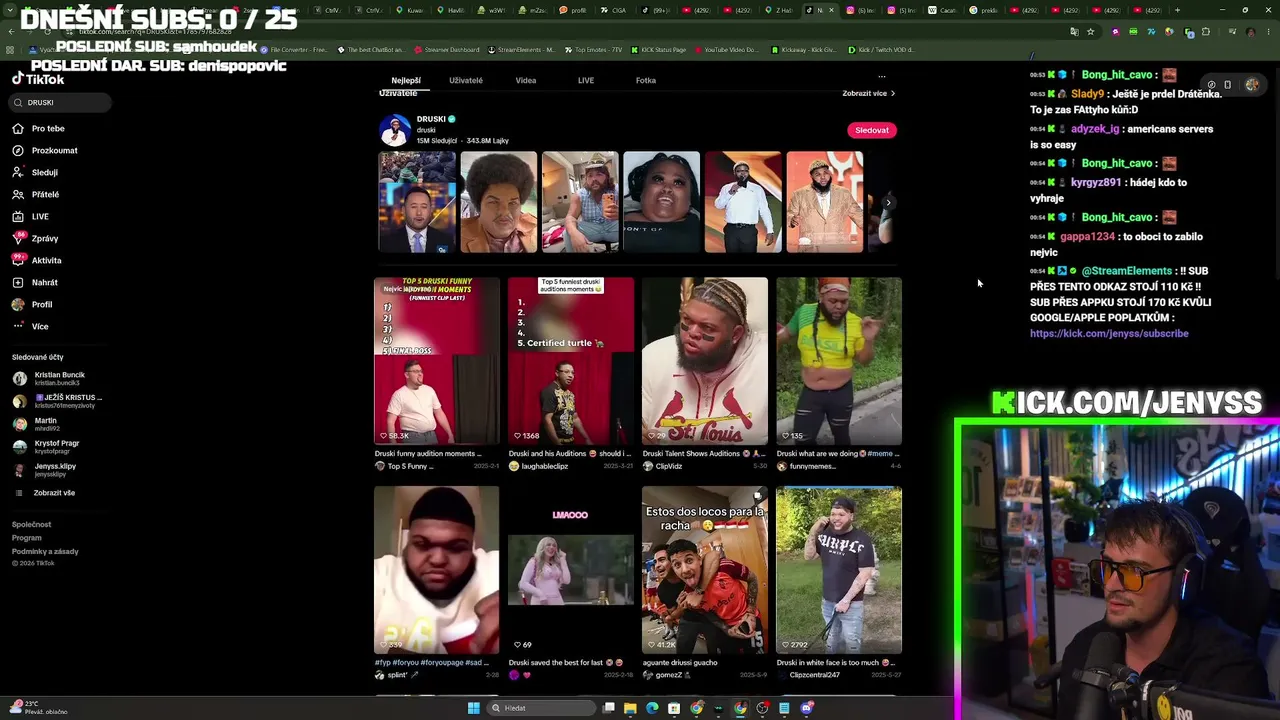1280x720 pixels.
Task: Open your Profil page
Action: [33, 304]
